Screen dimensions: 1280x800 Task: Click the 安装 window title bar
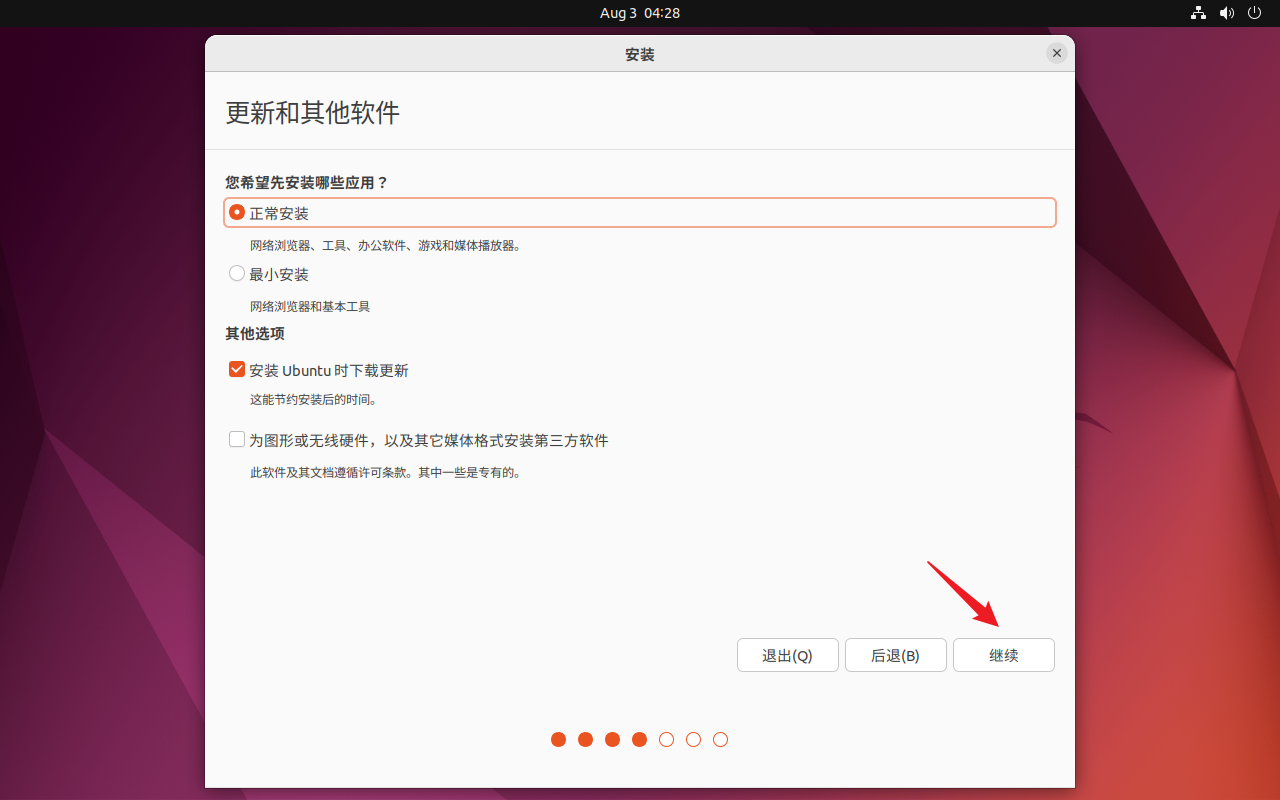(640, 55)
